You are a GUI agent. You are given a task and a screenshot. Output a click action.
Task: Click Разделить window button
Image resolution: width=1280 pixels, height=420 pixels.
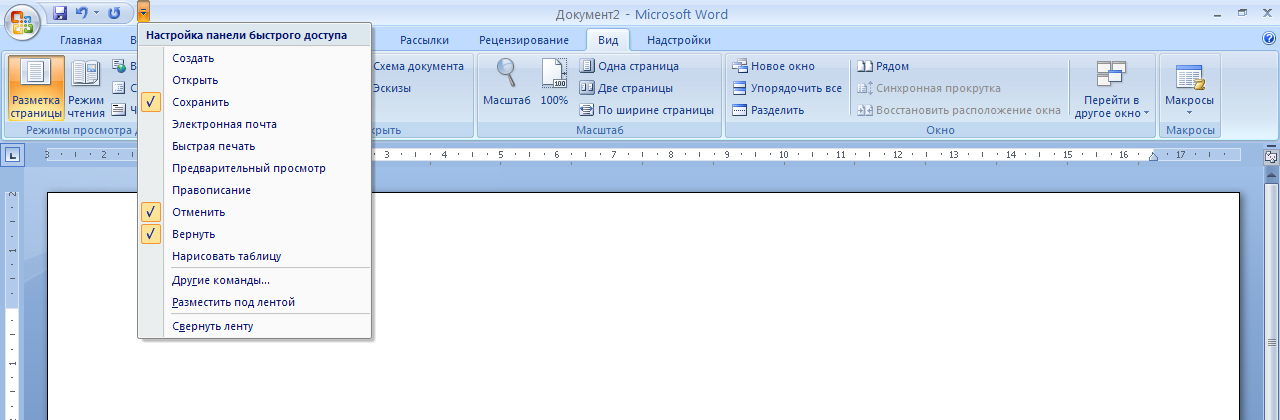(x=768, y=110)
